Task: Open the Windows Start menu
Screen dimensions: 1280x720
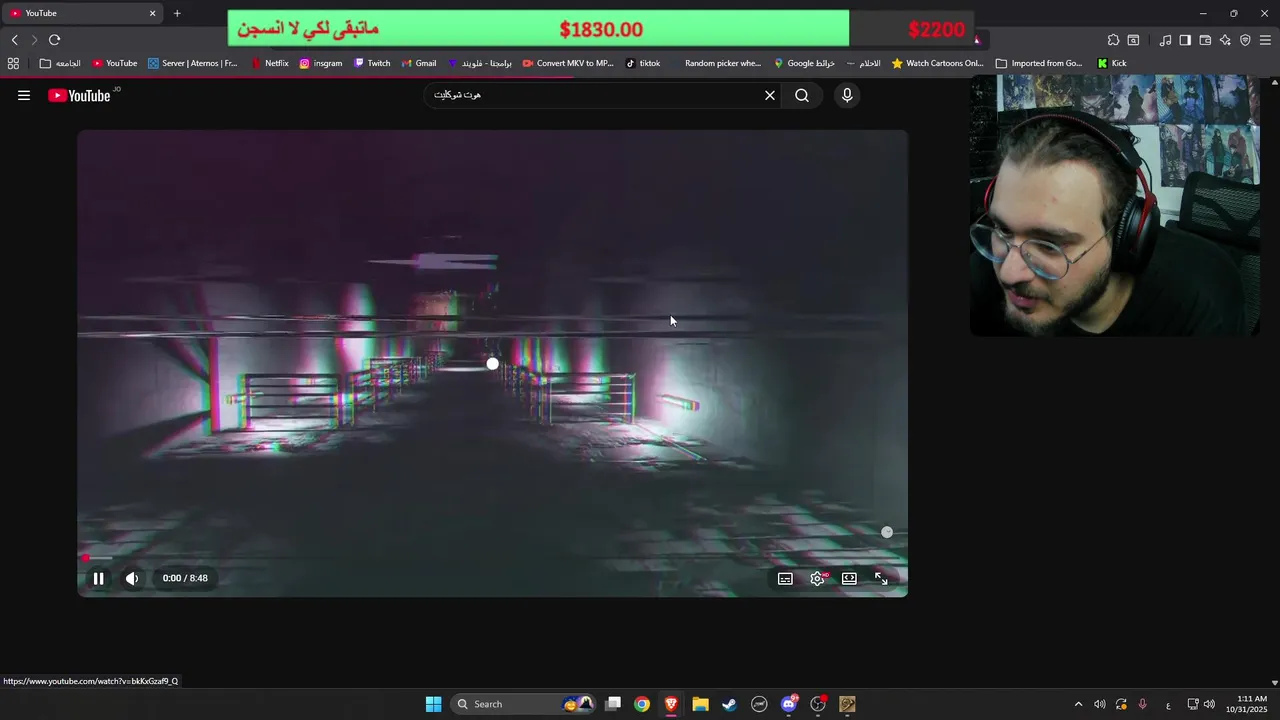Action: pos(433,704)
